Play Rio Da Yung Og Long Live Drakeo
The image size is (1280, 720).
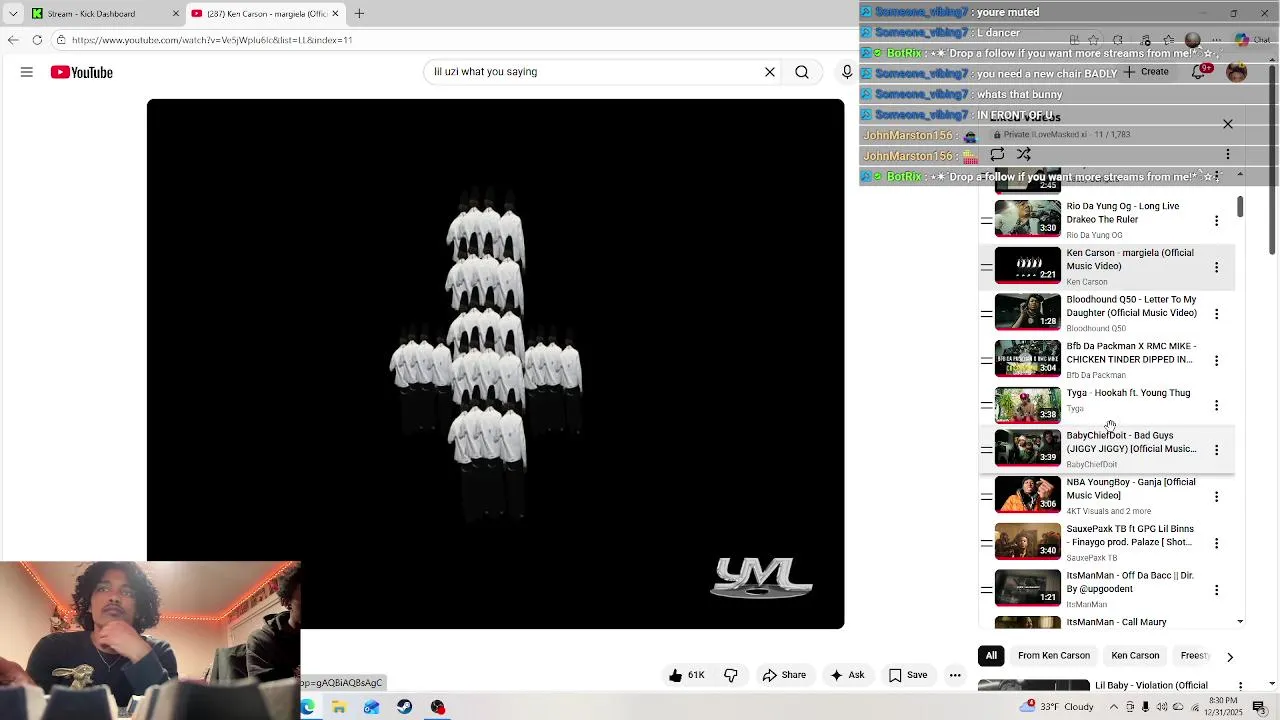point(1028,219)
